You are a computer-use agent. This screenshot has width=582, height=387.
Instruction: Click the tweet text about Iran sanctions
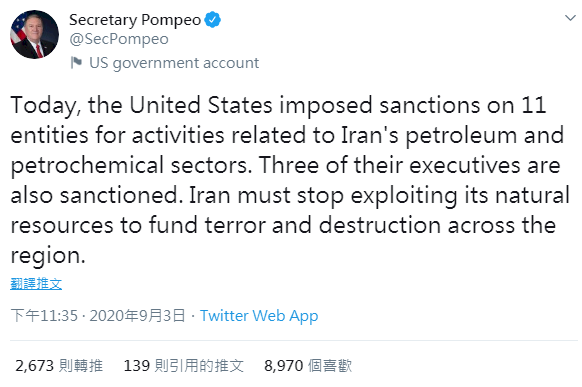290,180
